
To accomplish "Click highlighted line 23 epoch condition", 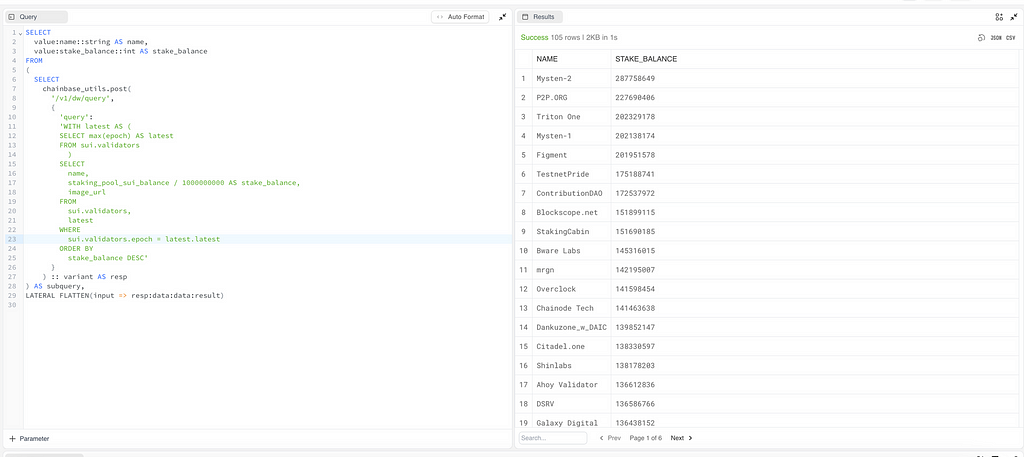I will 144,240.
